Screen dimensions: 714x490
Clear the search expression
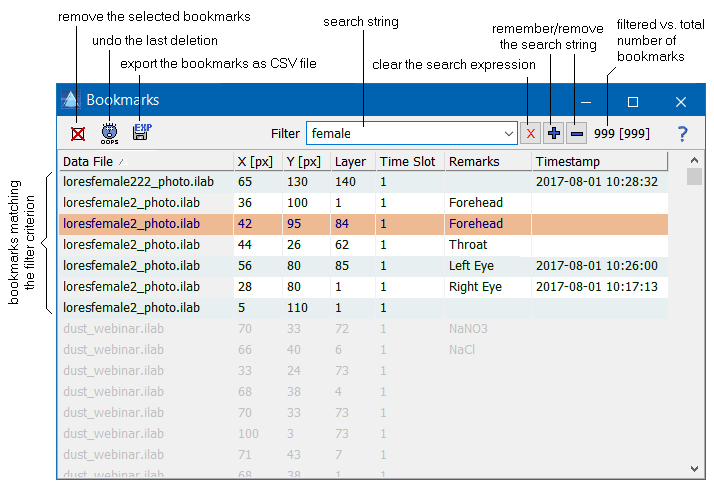pyautogui.click(x=530, y=133)
